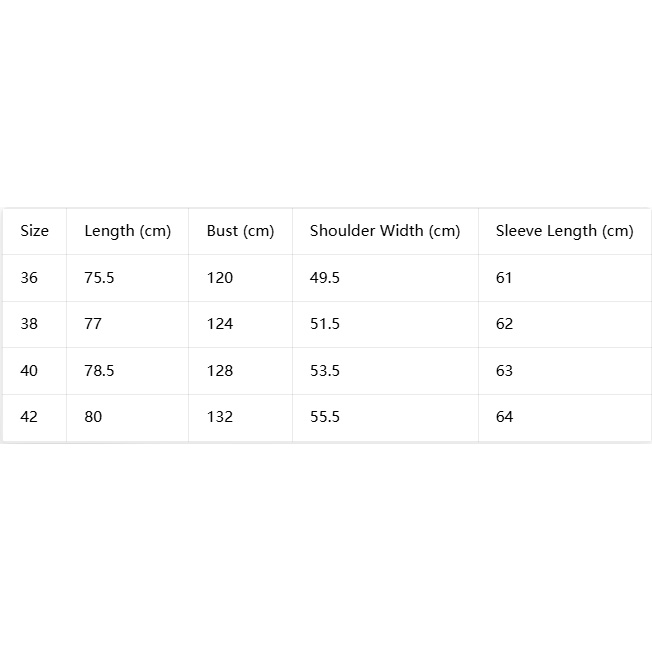Image resolution: width=652 pixels, height=652 pixels.
Task: Select the Length (cm) header cell
Action: 128,231
